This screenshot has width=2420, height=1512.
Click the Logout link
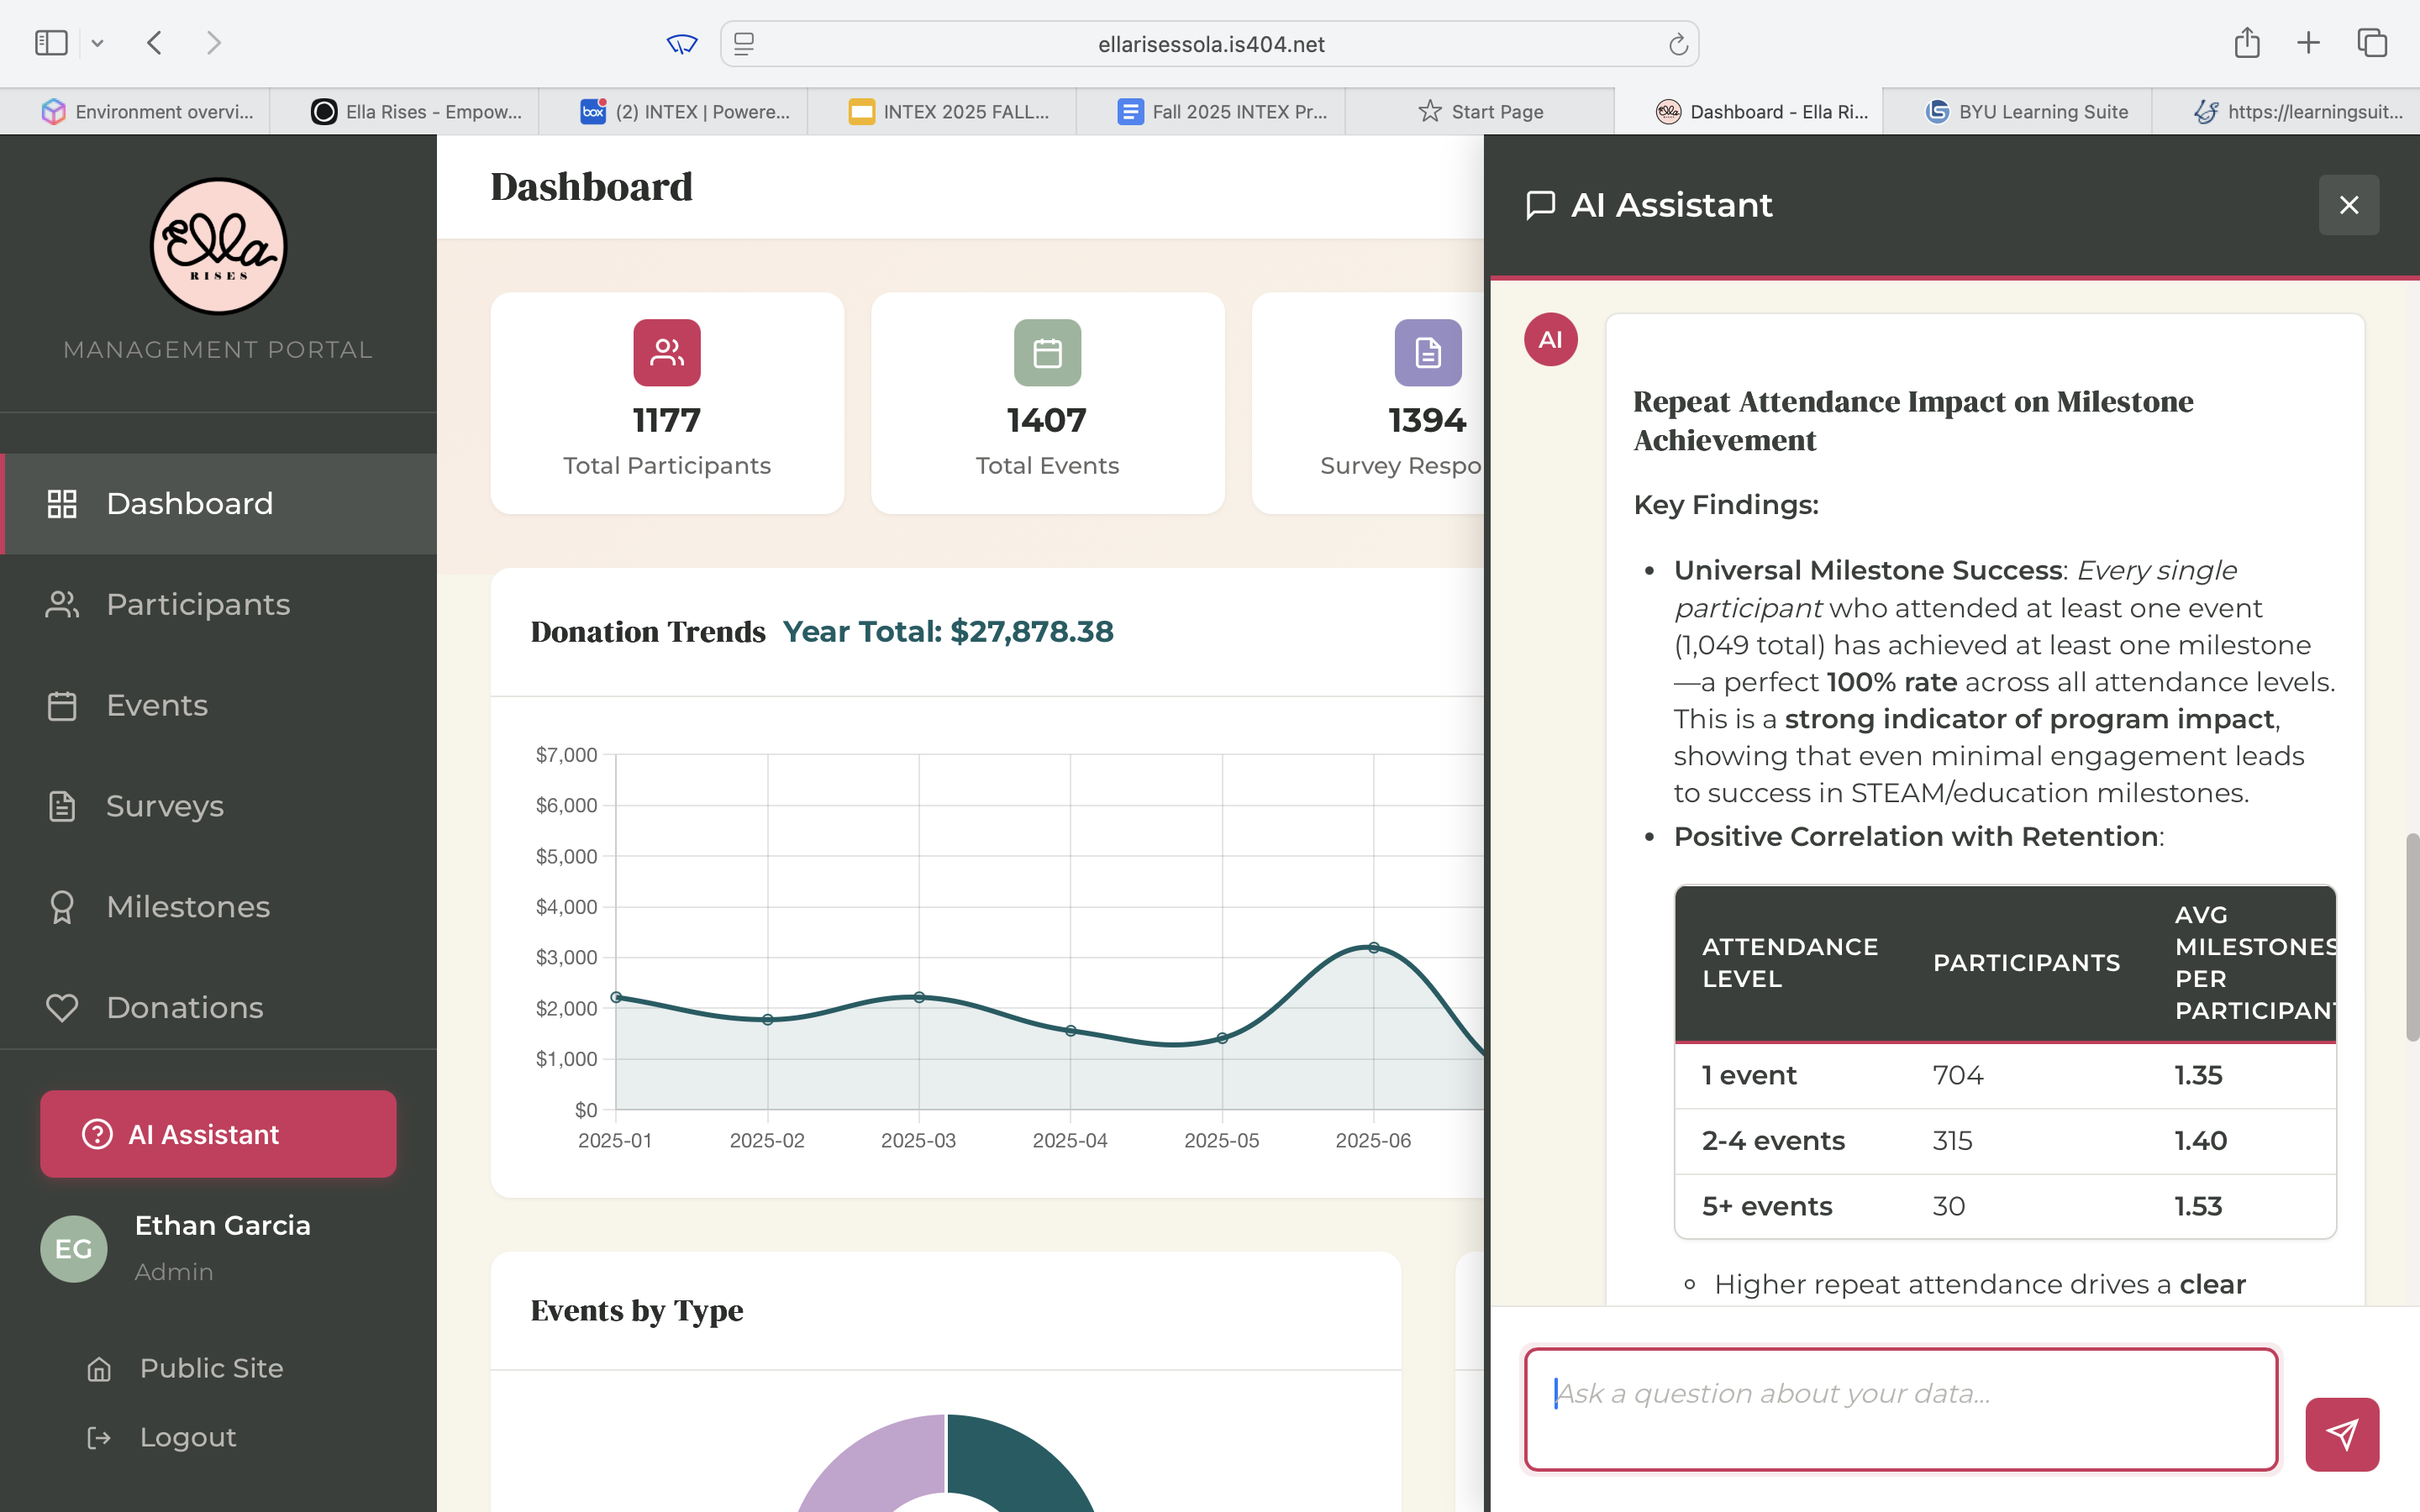(187, 1437)
